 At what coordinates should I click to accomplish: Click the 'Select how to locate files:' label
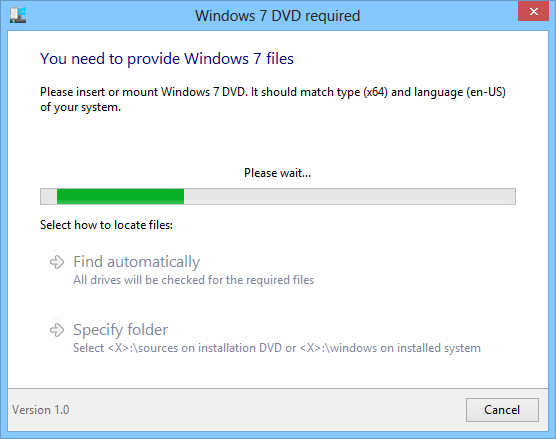coord(106,225)
